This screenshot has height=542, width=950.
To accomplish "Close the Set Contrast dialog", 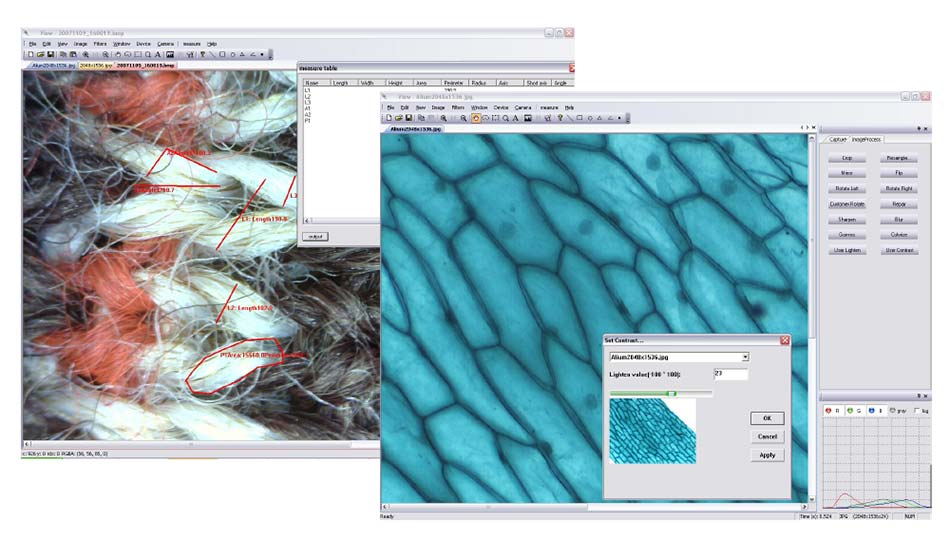I will [785, 340].
